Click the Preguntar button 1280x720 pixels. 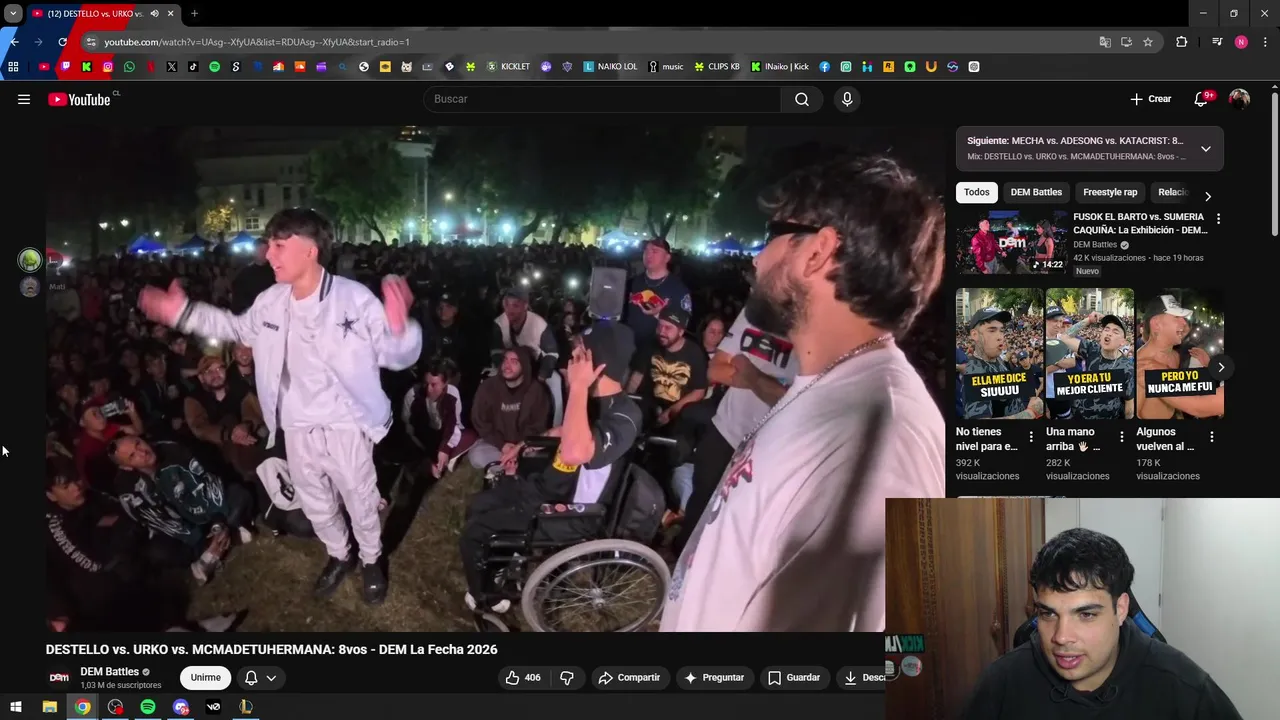tap(714, 677)
